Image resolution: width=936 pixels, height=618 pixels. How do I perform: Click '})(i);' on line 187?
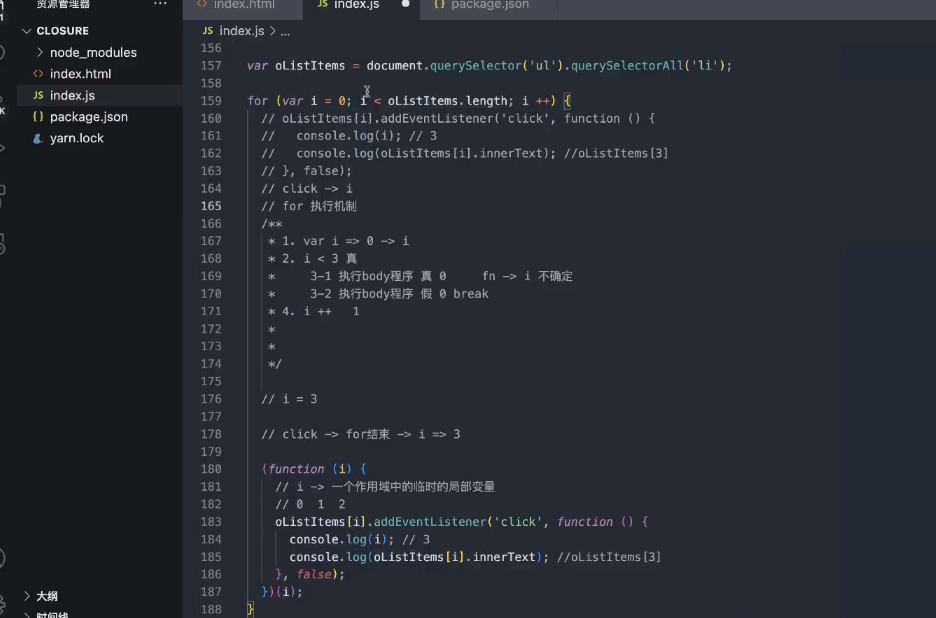click(282, 592)
